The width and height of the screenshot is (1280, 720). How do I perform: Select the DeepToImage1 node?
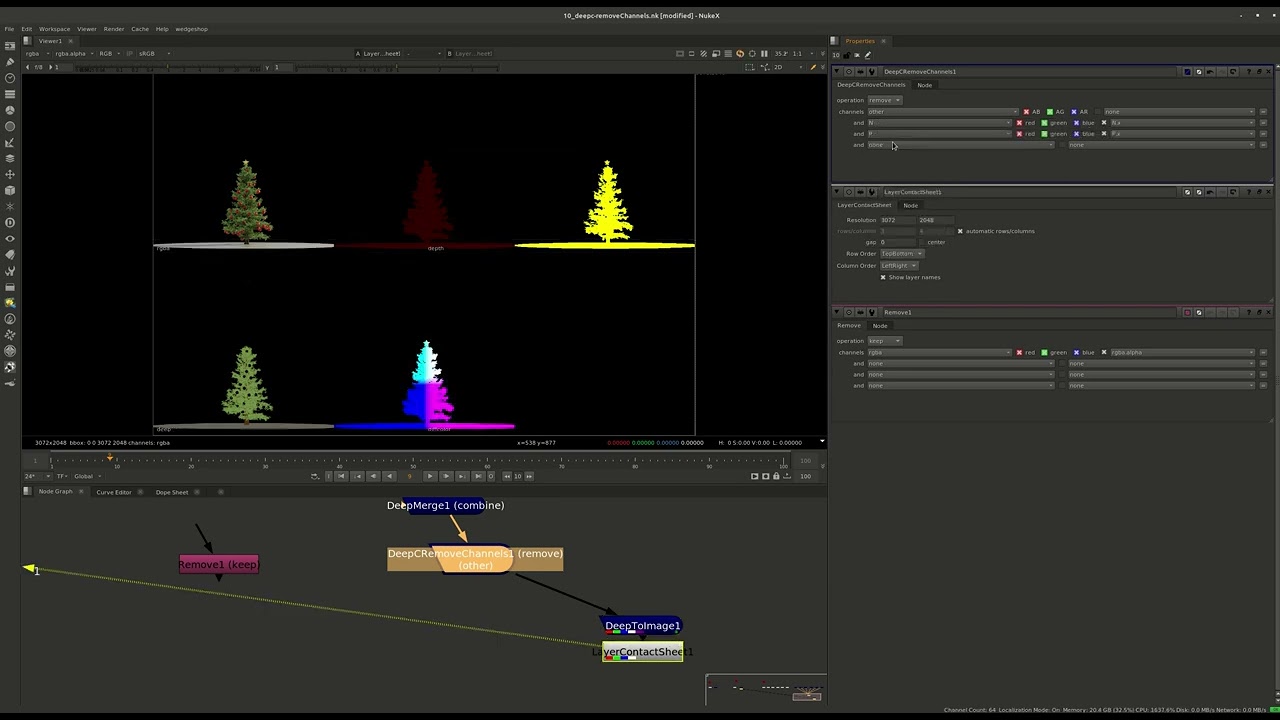coord(642,626)
